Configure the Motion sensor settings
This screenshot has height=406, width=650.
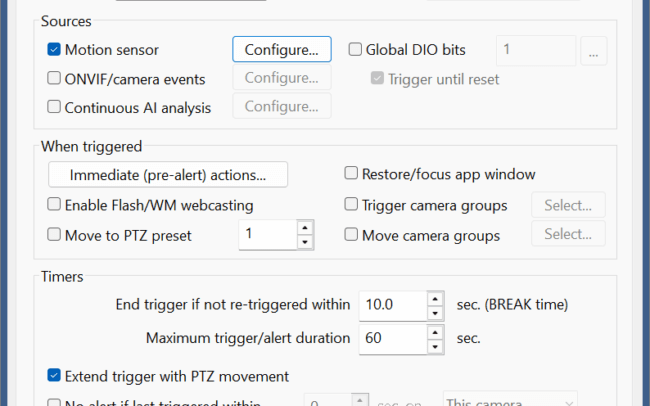point(282,49)
